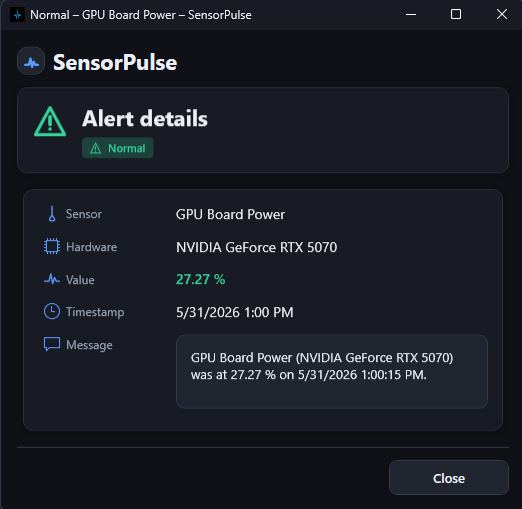Minimize the SensorPulse window

point(411,15)
